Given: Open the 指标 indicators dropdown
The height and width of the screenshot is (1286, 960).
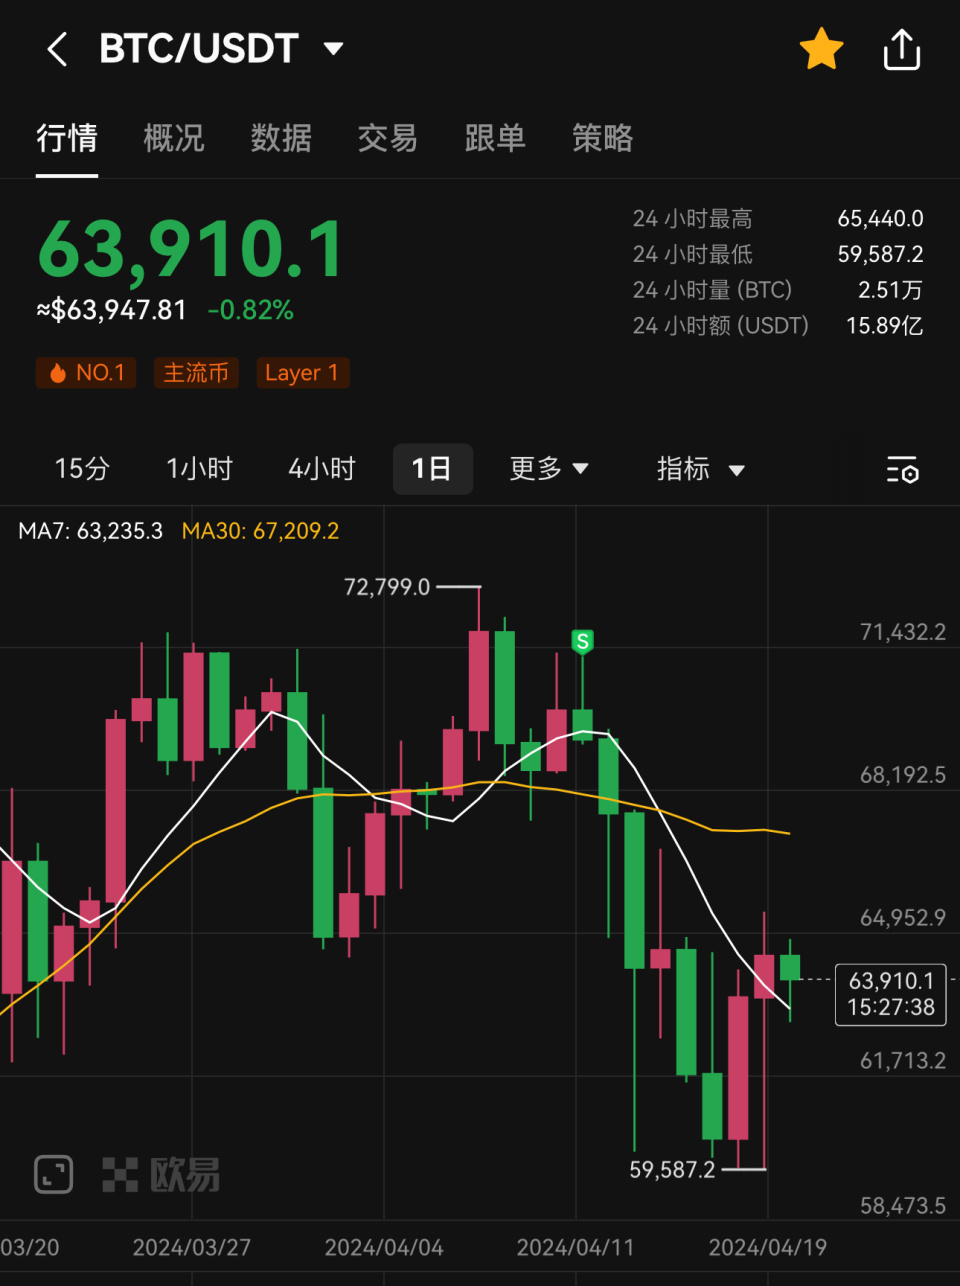Looking at the screenshot, I should click(700, 469).
